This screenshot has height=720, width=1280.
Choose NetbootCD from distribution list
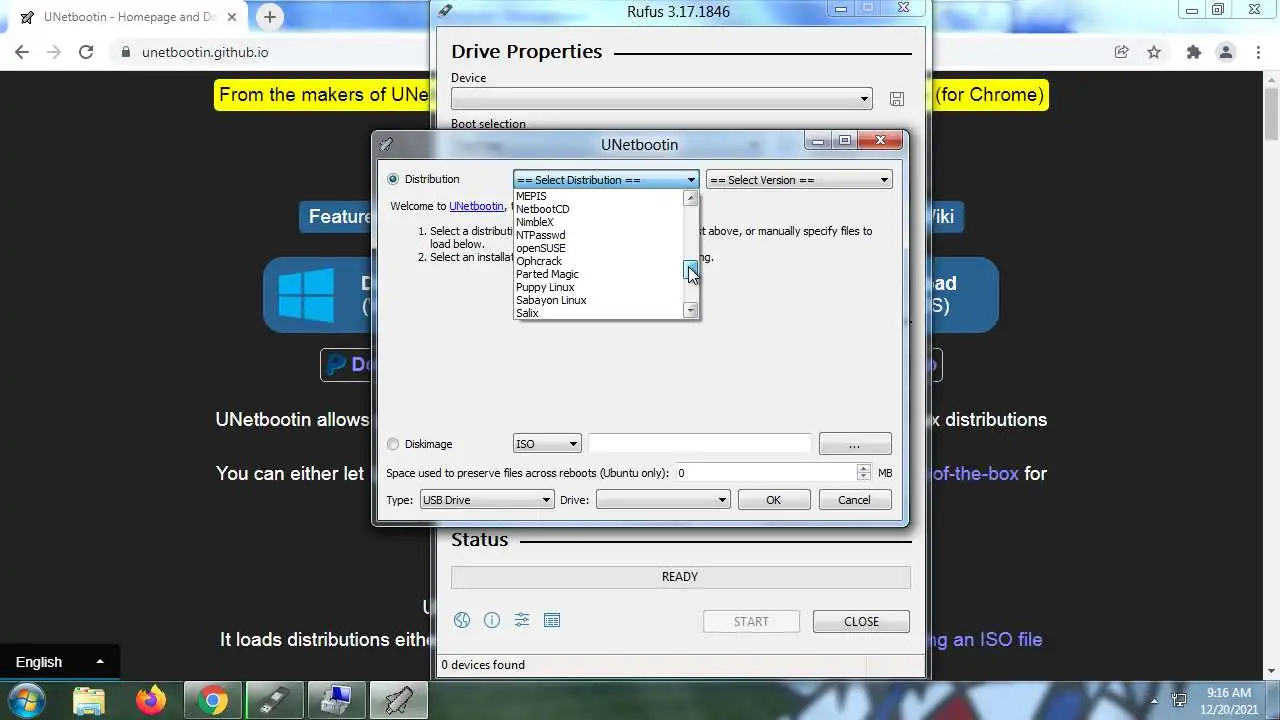click(x=598, y=209)
